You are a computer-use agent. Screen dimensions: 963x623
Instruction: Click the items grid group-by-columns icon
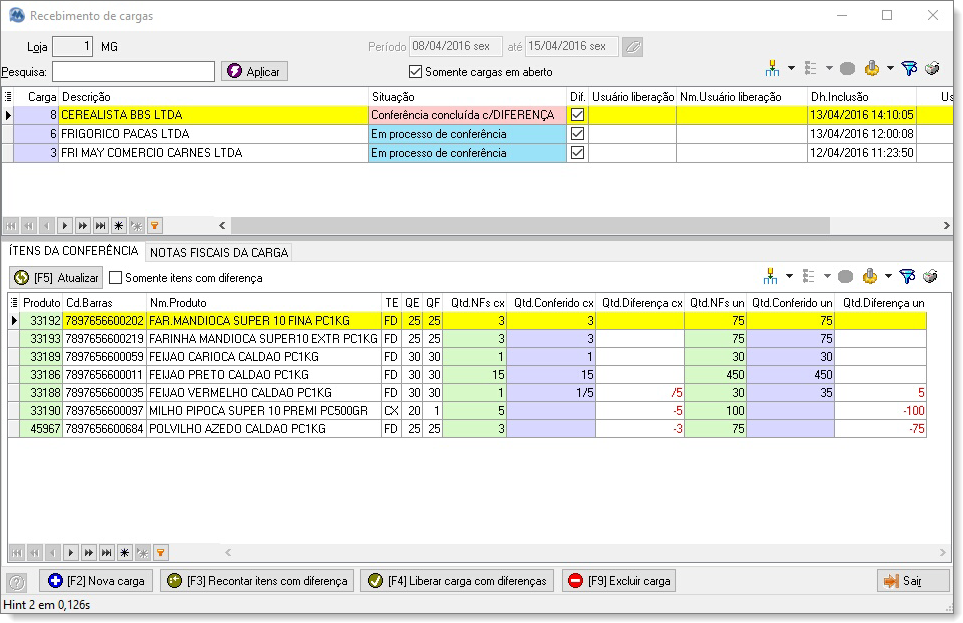pyautogui.click(x=770, y=276)
